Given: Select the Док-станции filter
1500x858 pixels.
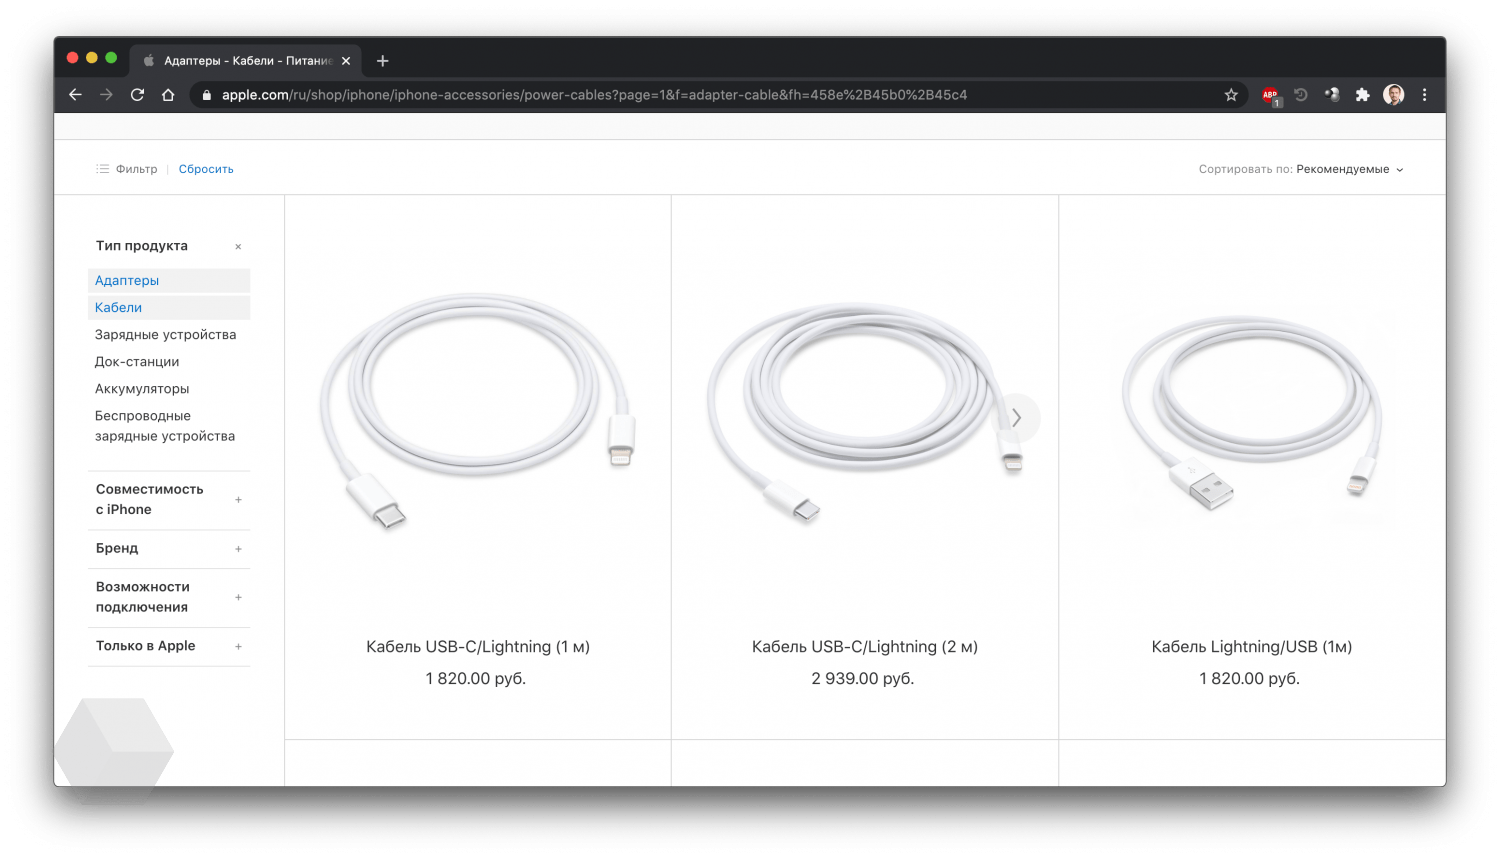Looking at the screenshot, I should pyautogui.click(x=137, y=362).
